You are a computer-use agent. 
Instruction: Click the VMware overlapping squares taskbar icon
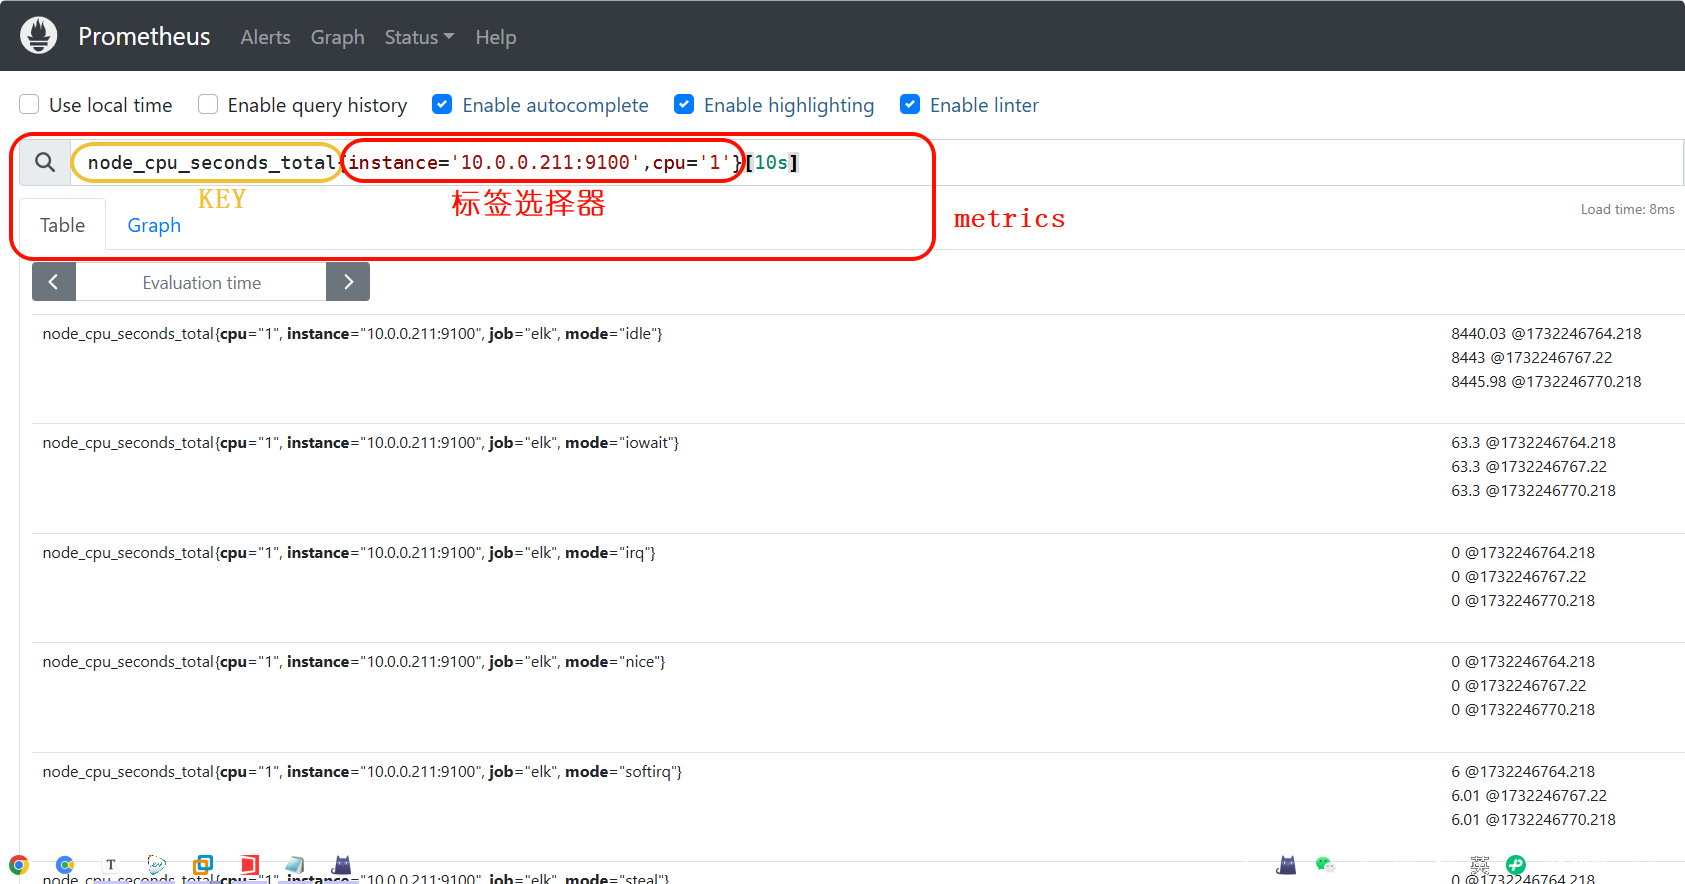click(x=203, y=864)
